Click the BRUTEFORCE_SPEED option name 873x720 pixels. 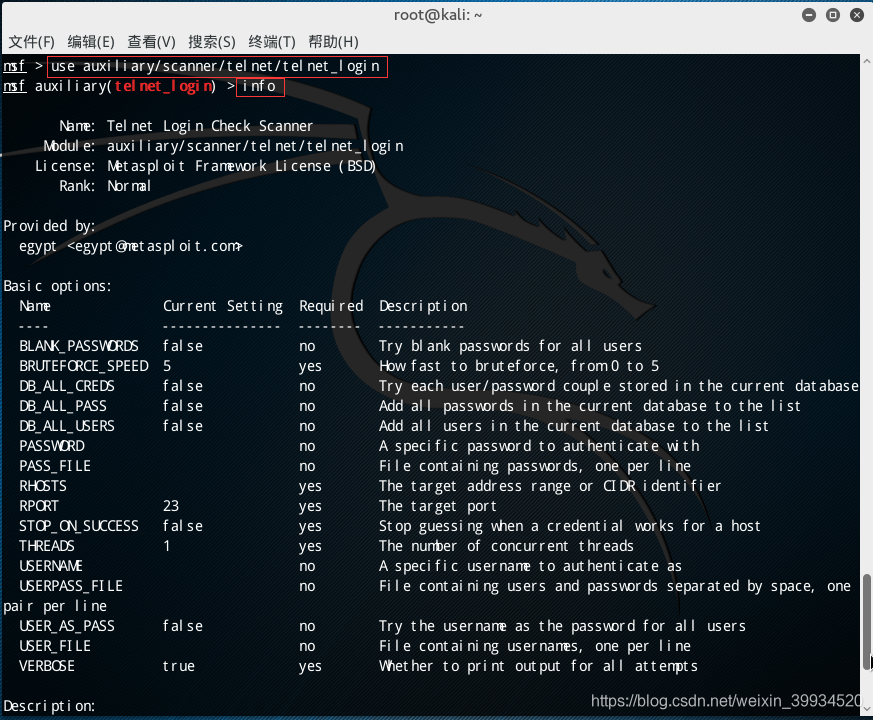(x=84, y=366)
